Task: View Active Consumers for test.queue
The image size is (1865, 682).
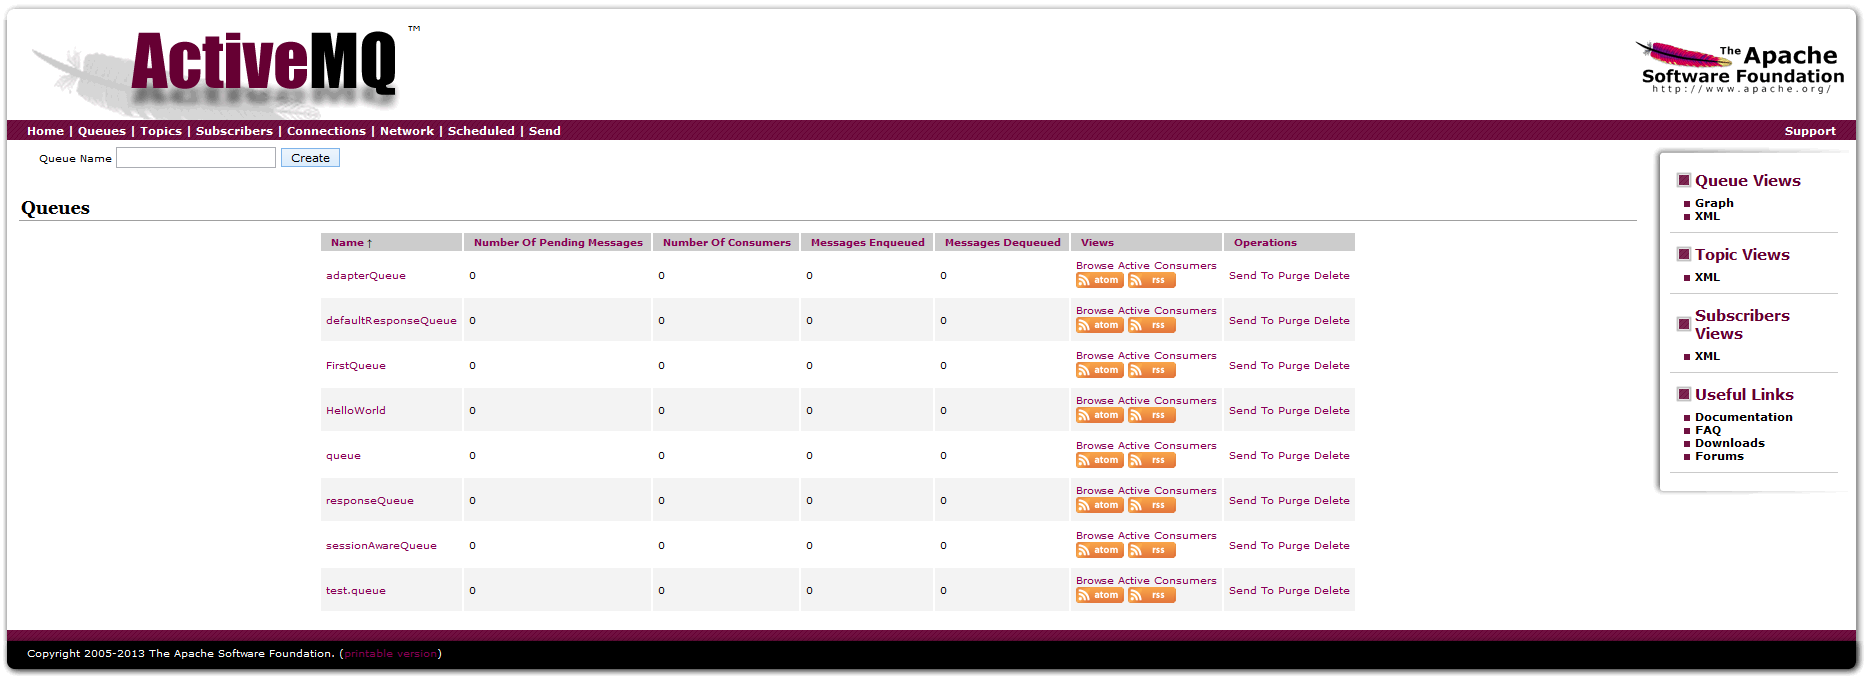Action: point(1167,581)
